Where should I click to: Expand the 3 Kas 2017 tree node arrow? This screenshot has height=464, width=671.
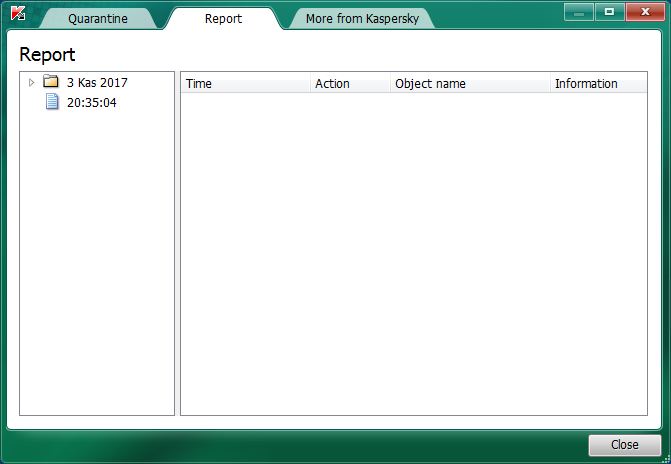point(31,82)
